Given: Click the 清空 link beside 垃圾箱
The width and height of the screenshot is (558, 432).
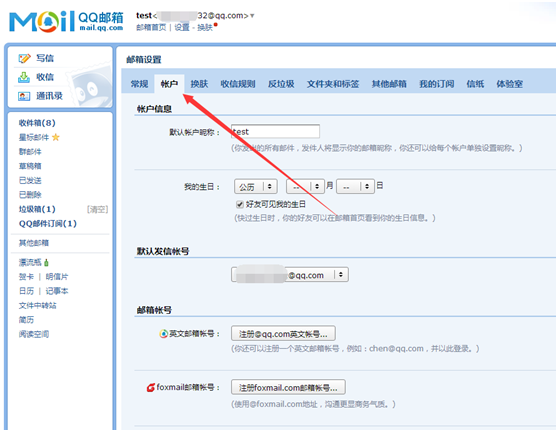Looking at the screenshot, I should tap(98, 209).
